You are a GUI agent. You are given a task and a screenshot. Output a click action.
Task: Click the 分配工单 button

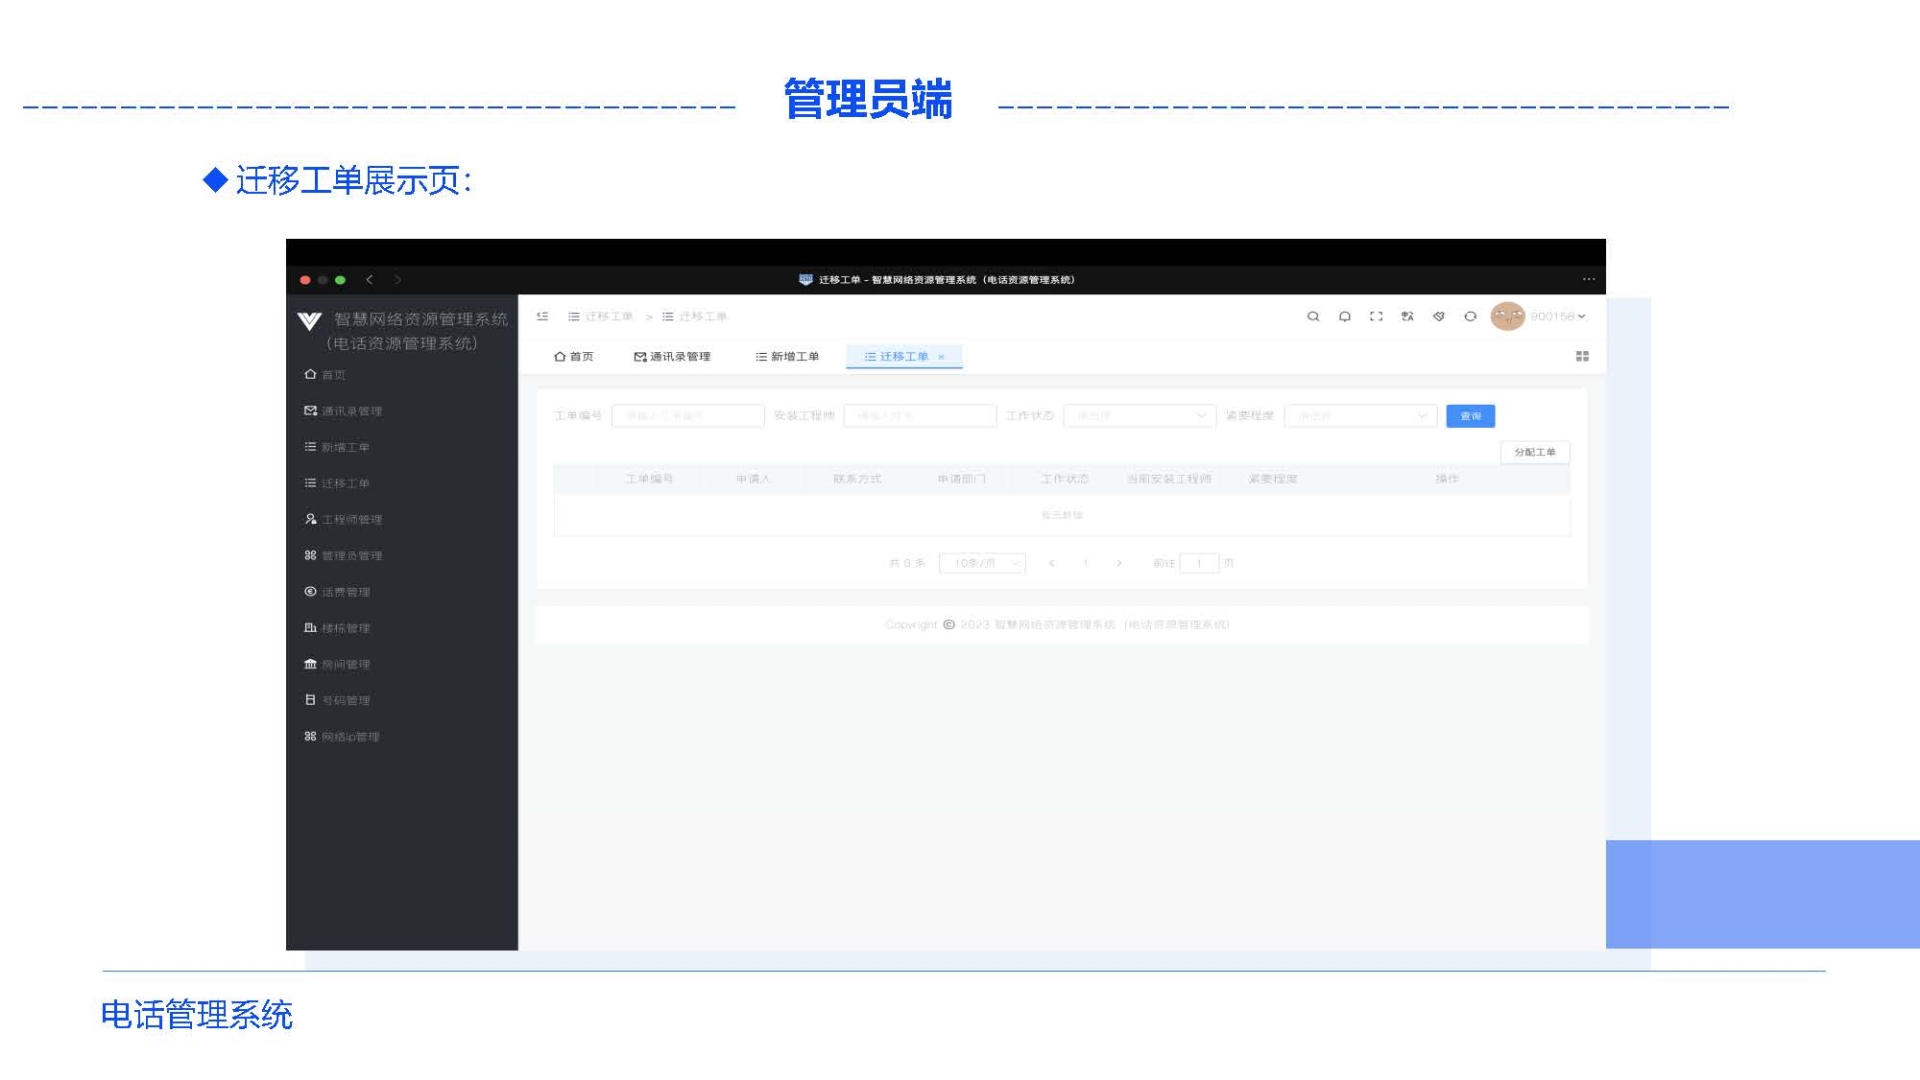tap(1534, 452)
